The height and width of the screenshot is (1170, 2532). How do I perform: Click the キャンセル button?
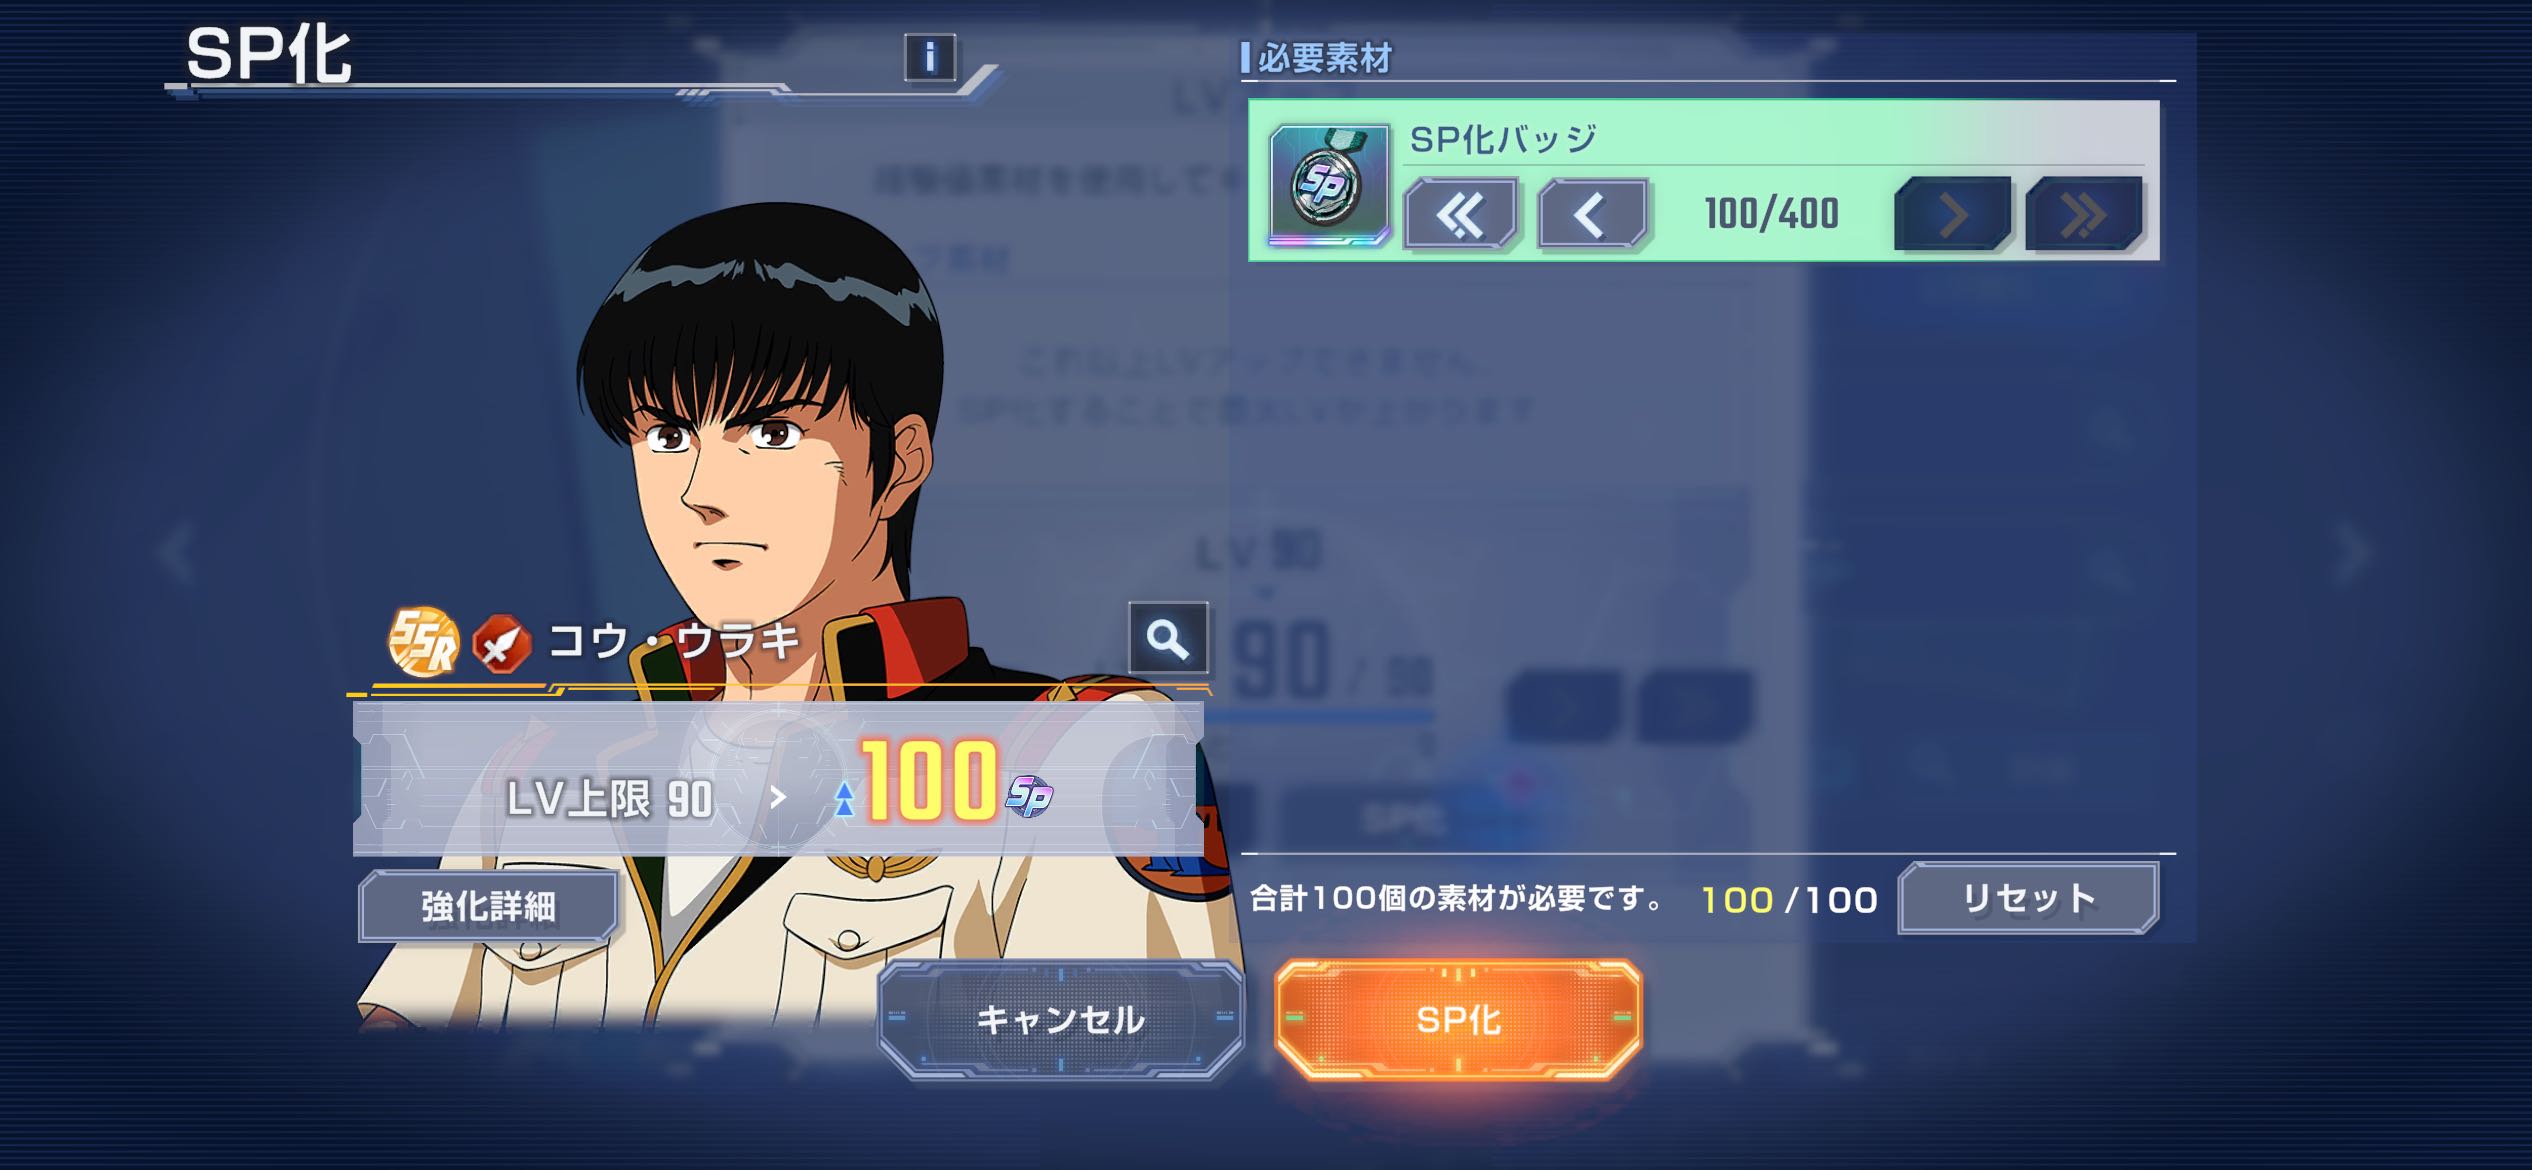1060,1019
